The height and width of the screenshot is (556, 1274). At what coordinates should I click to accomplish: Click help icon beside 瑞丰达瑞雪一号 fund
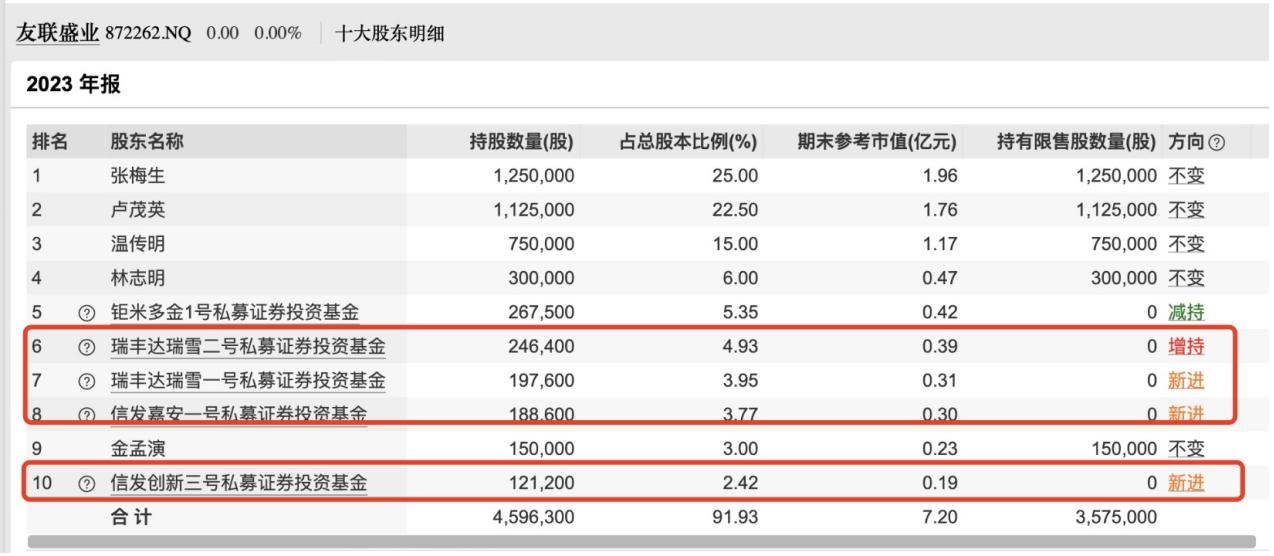point(87,381)
